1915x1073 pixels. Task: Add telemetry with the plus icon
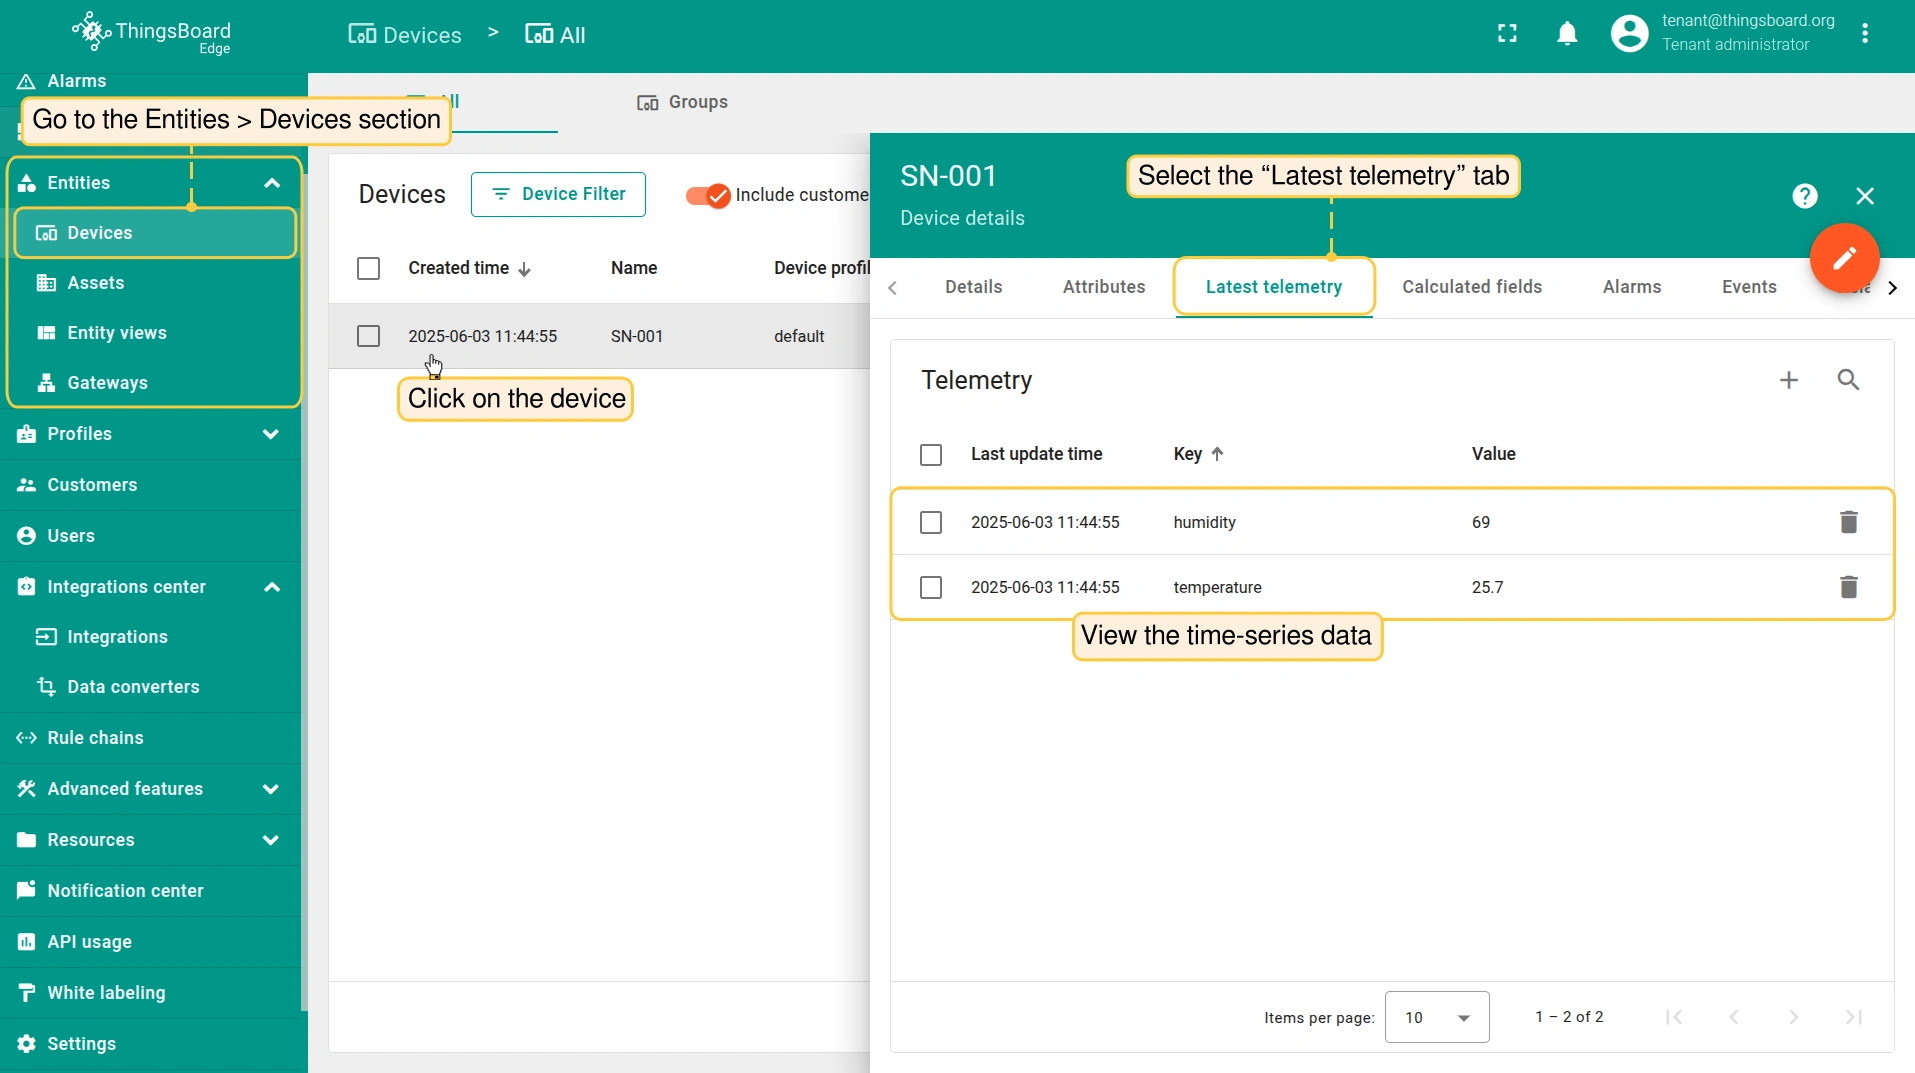click(1789, 380)
